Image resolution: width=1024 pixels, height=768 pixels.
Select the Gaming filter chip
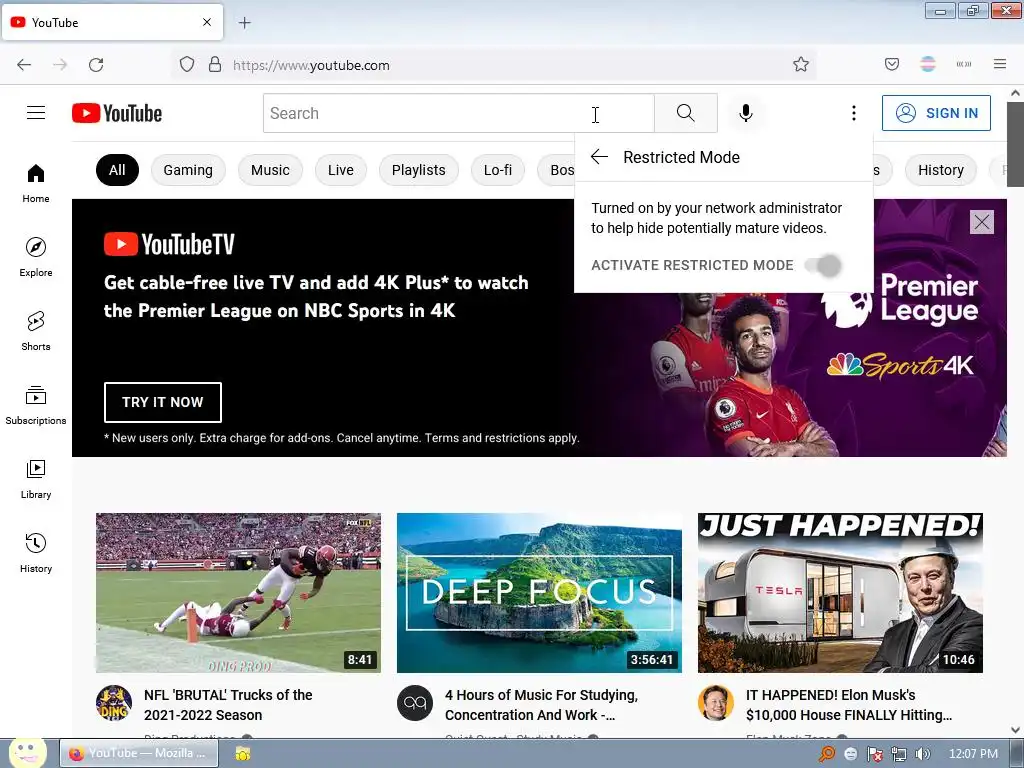(x=188, y=170)
